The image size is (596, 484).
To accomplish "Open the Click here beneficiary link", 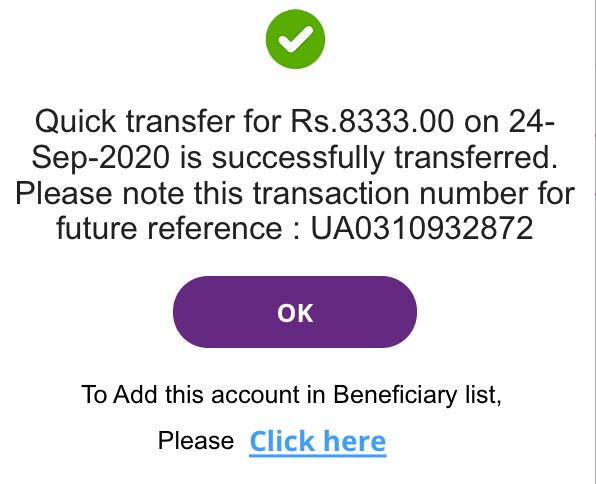I will (x=318, y=441).
